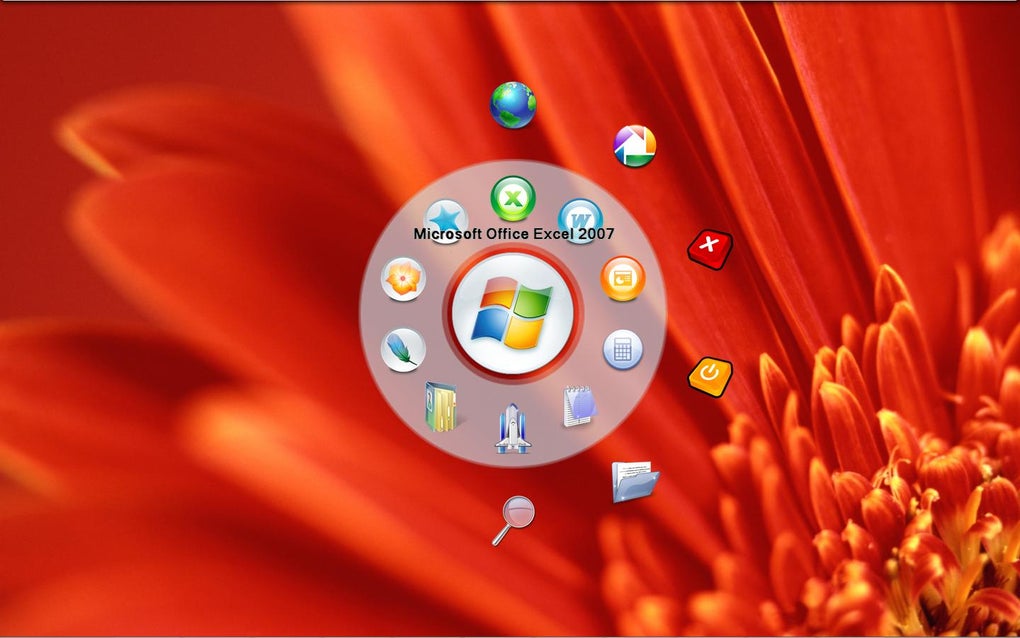Open the file binders archive icon
Screen dimensions: 1020x638
(x=442, y=407)
